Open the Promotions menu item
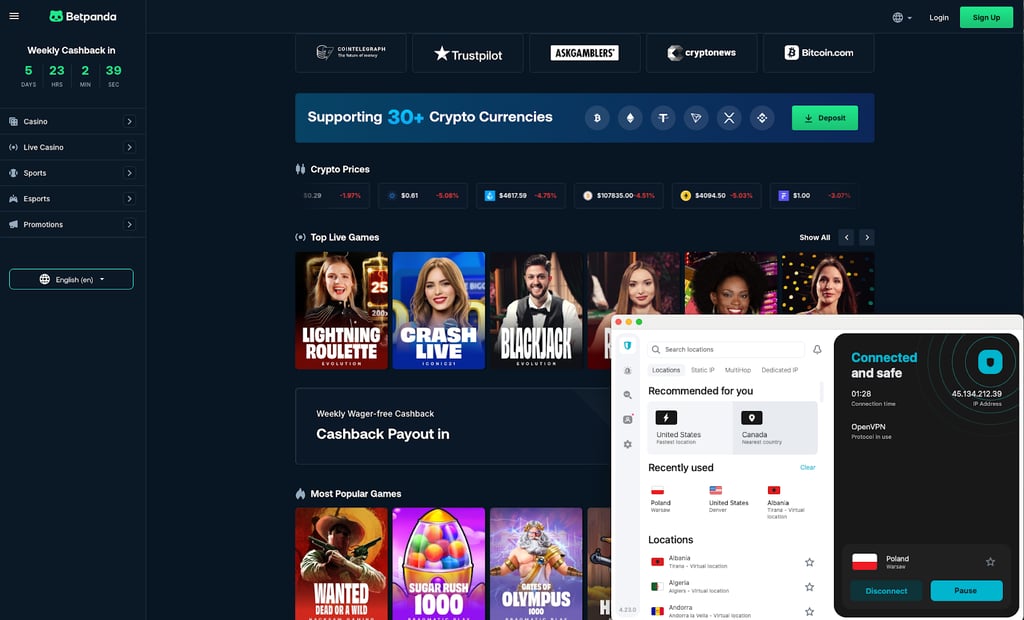Screen dimensions: 1024x620 [x=43, y=224]
